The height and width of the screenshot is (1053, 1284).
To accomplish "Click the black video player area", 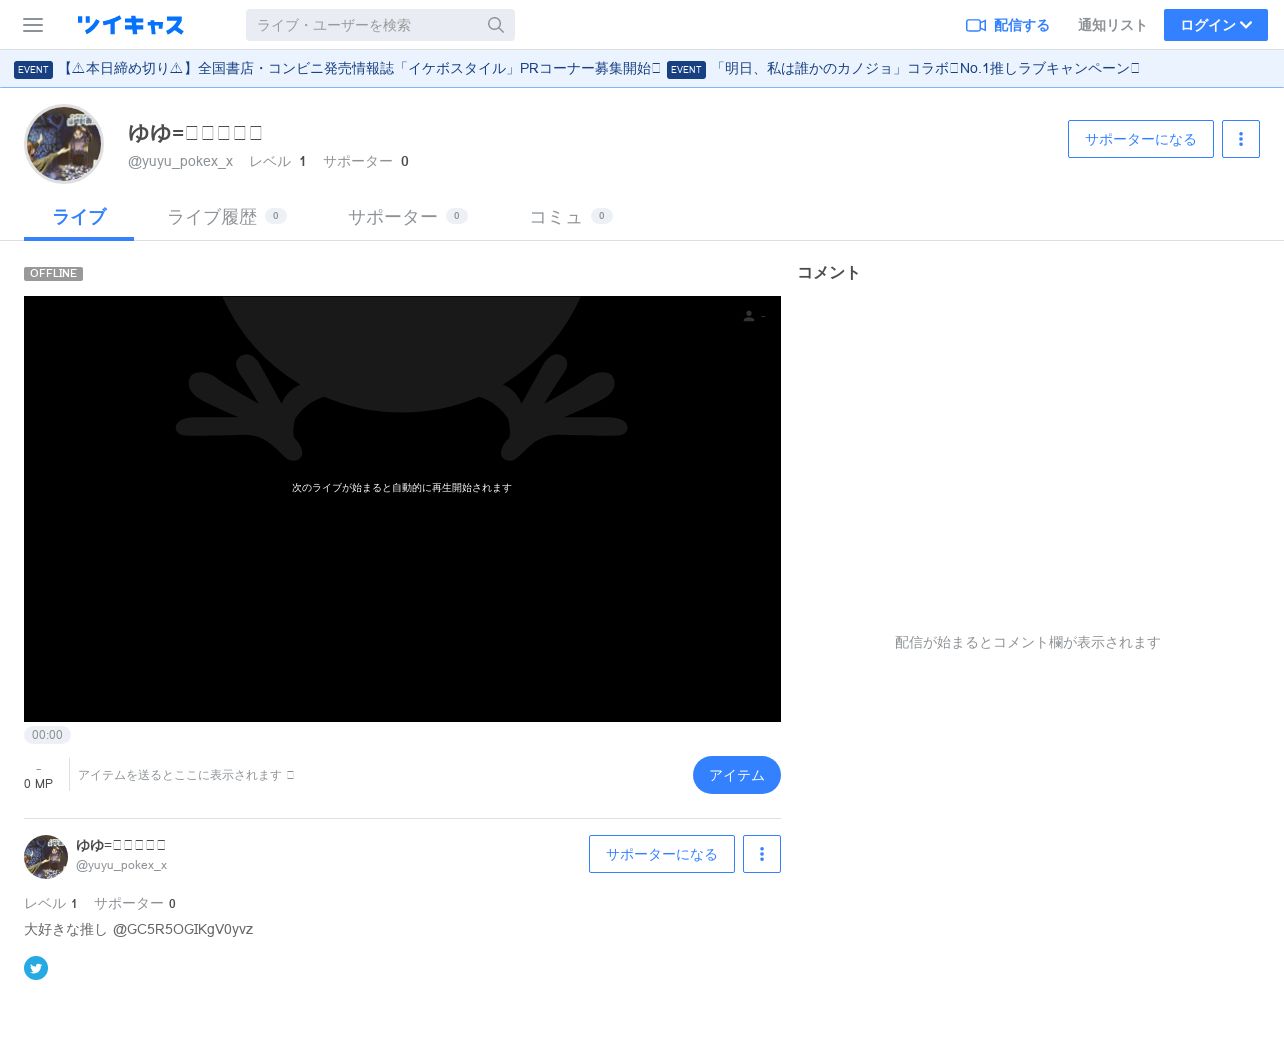I will point(402,509).
